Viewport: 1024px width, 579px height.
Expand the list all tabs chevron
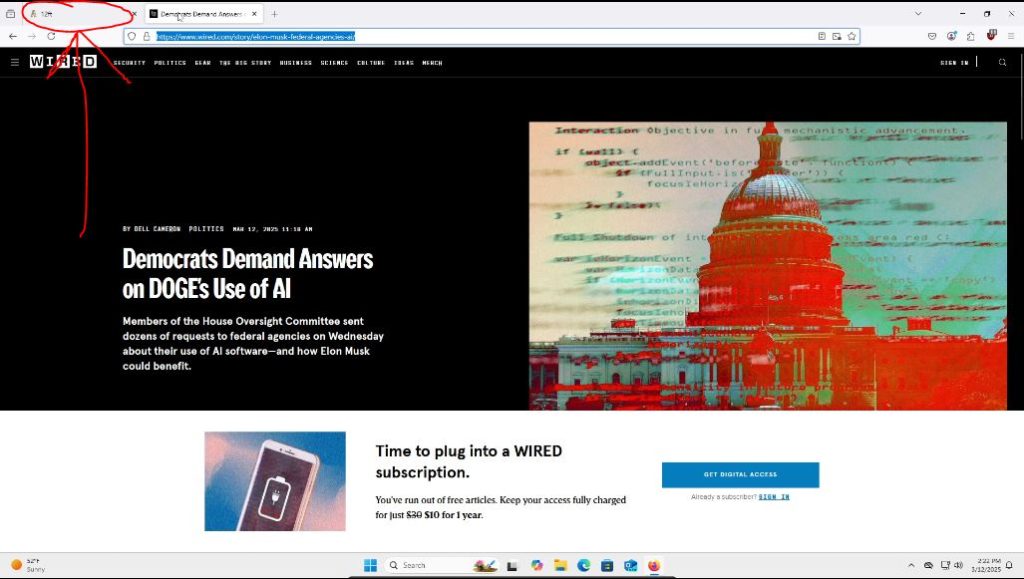[918, 14]
